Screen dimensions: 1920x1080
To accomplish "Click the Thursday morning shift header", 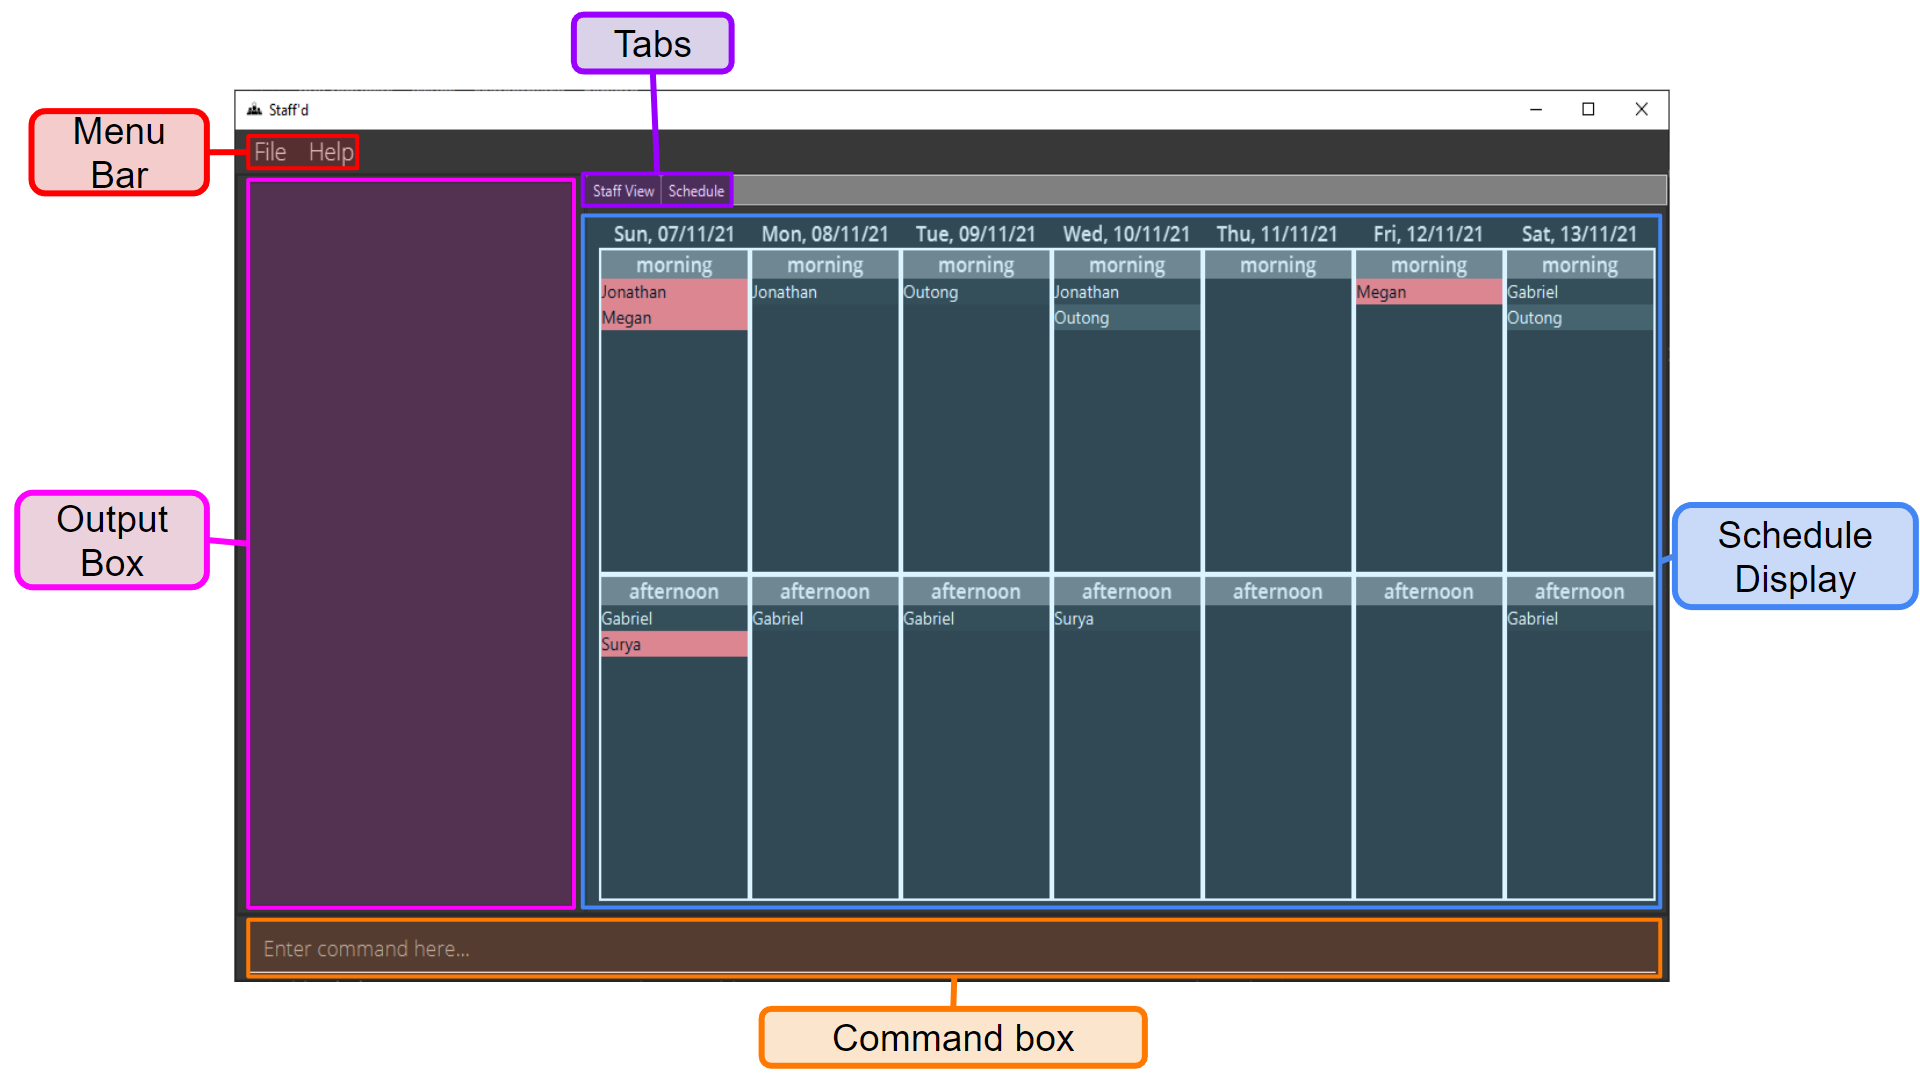I will [1277, 265].
